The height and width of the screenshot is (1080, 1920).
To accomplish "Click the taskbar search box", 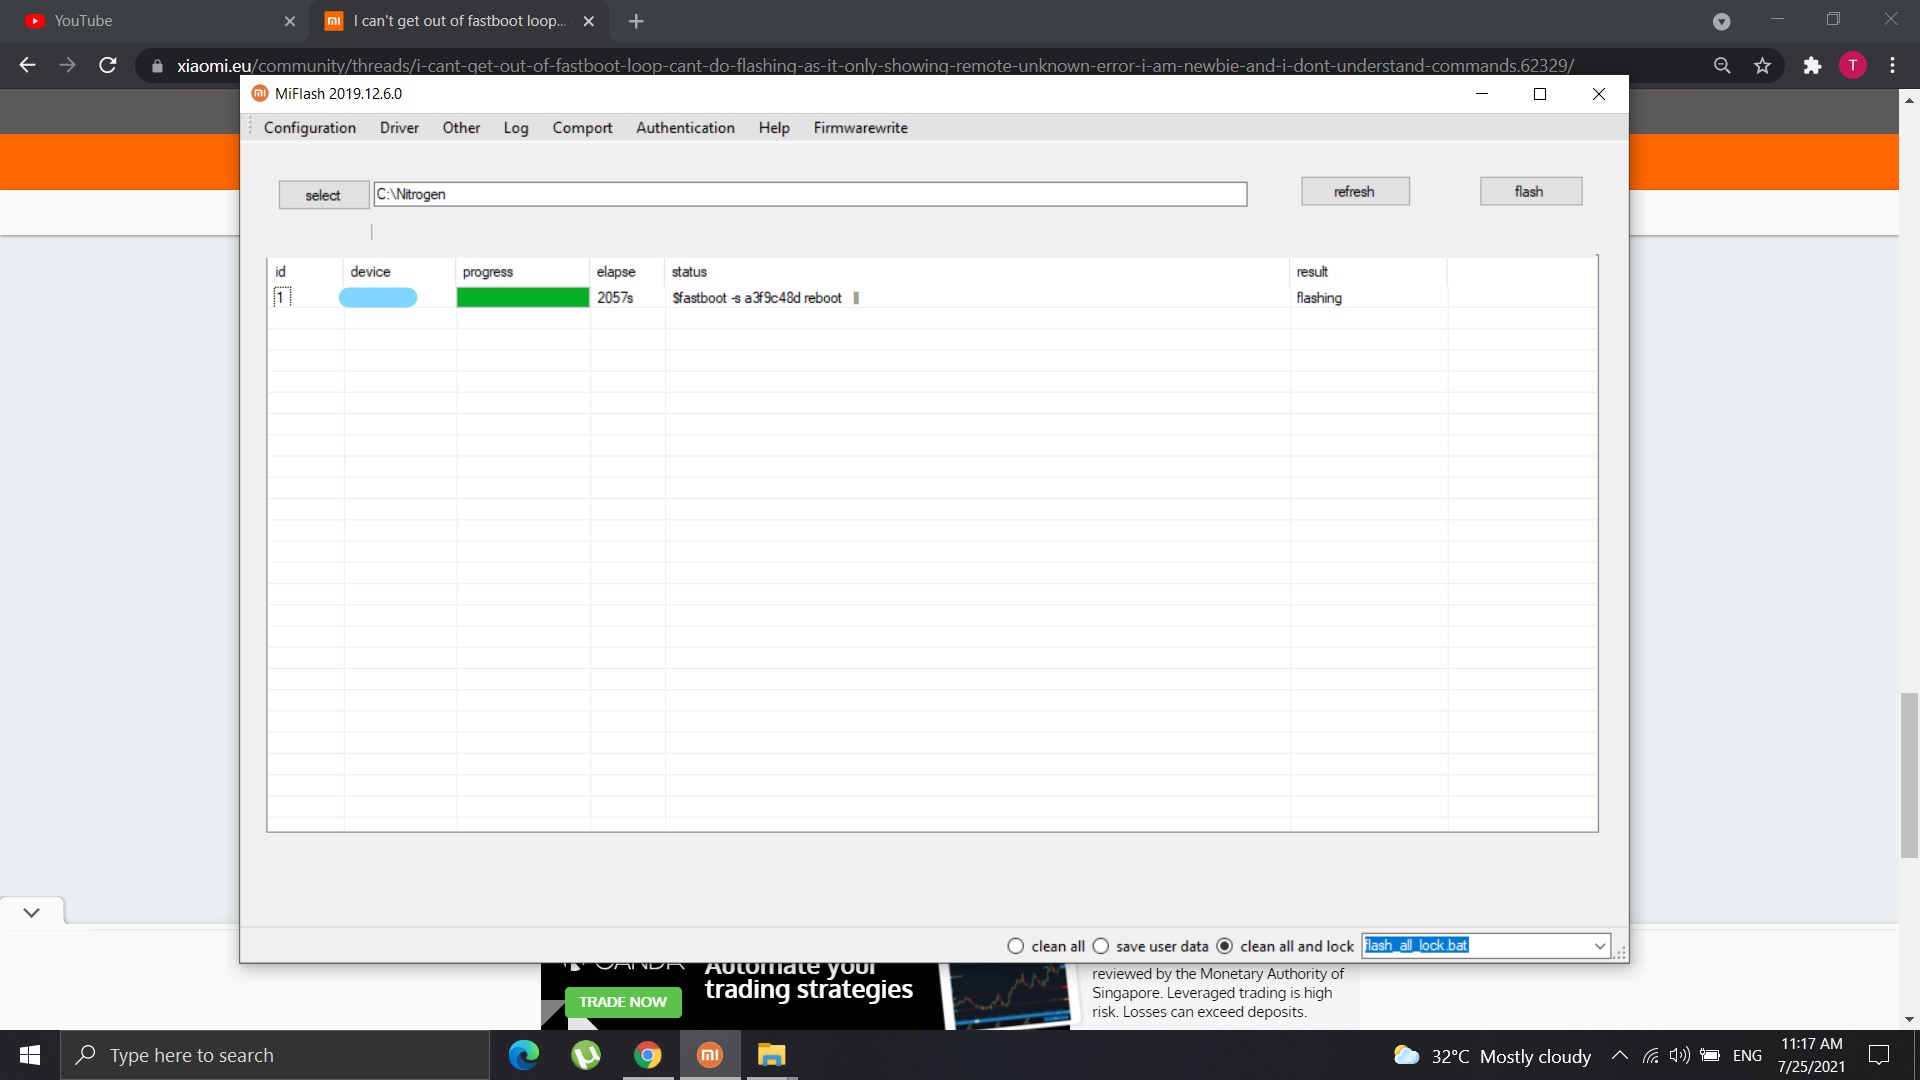I will click(275, 1055).
